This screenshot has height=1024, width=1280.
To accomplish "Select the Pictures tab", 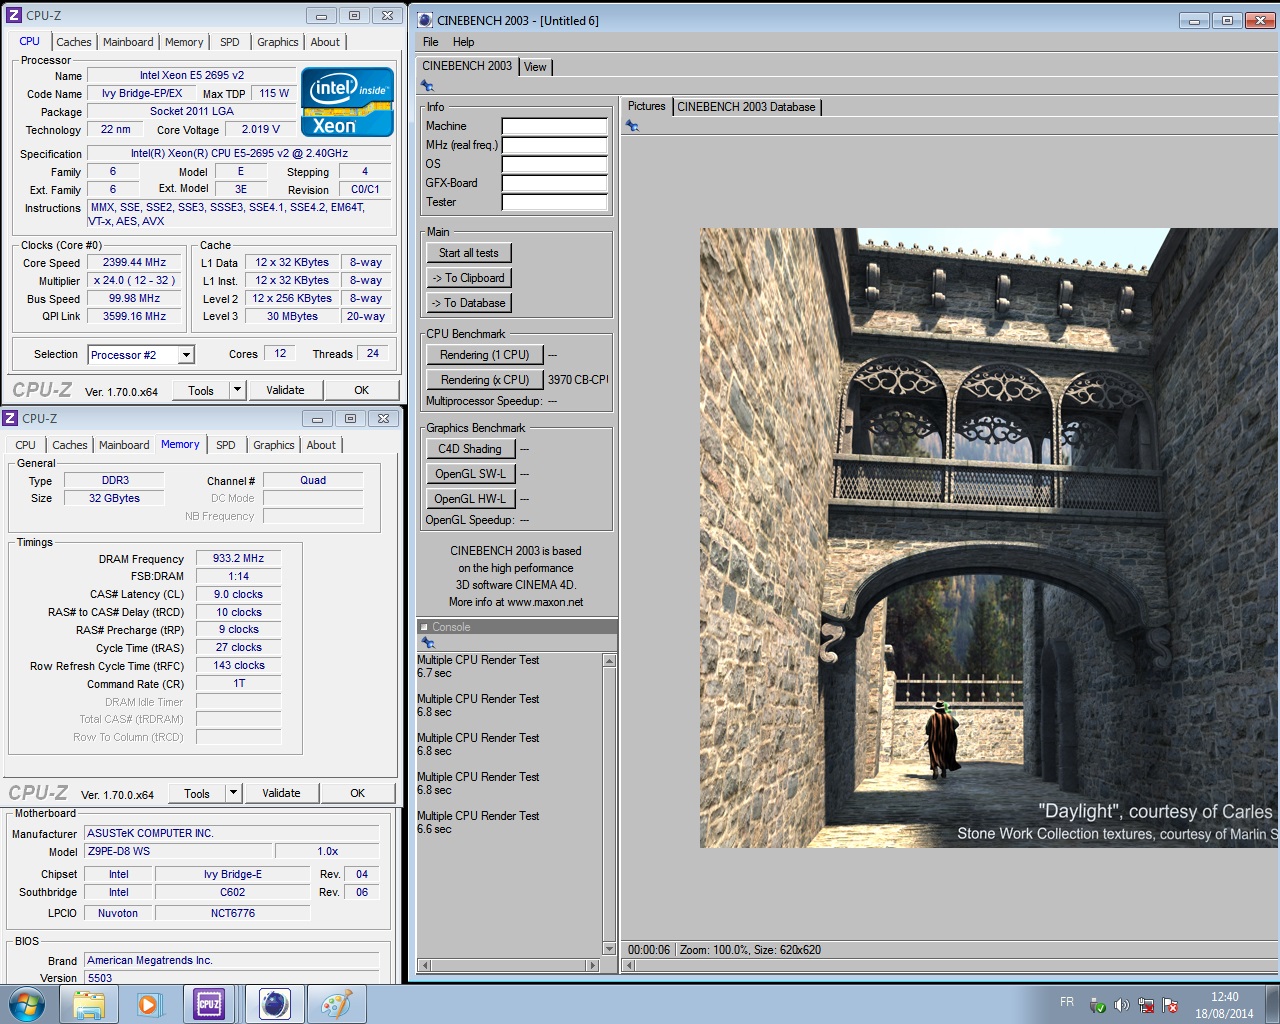I will [x=646, y=106].
